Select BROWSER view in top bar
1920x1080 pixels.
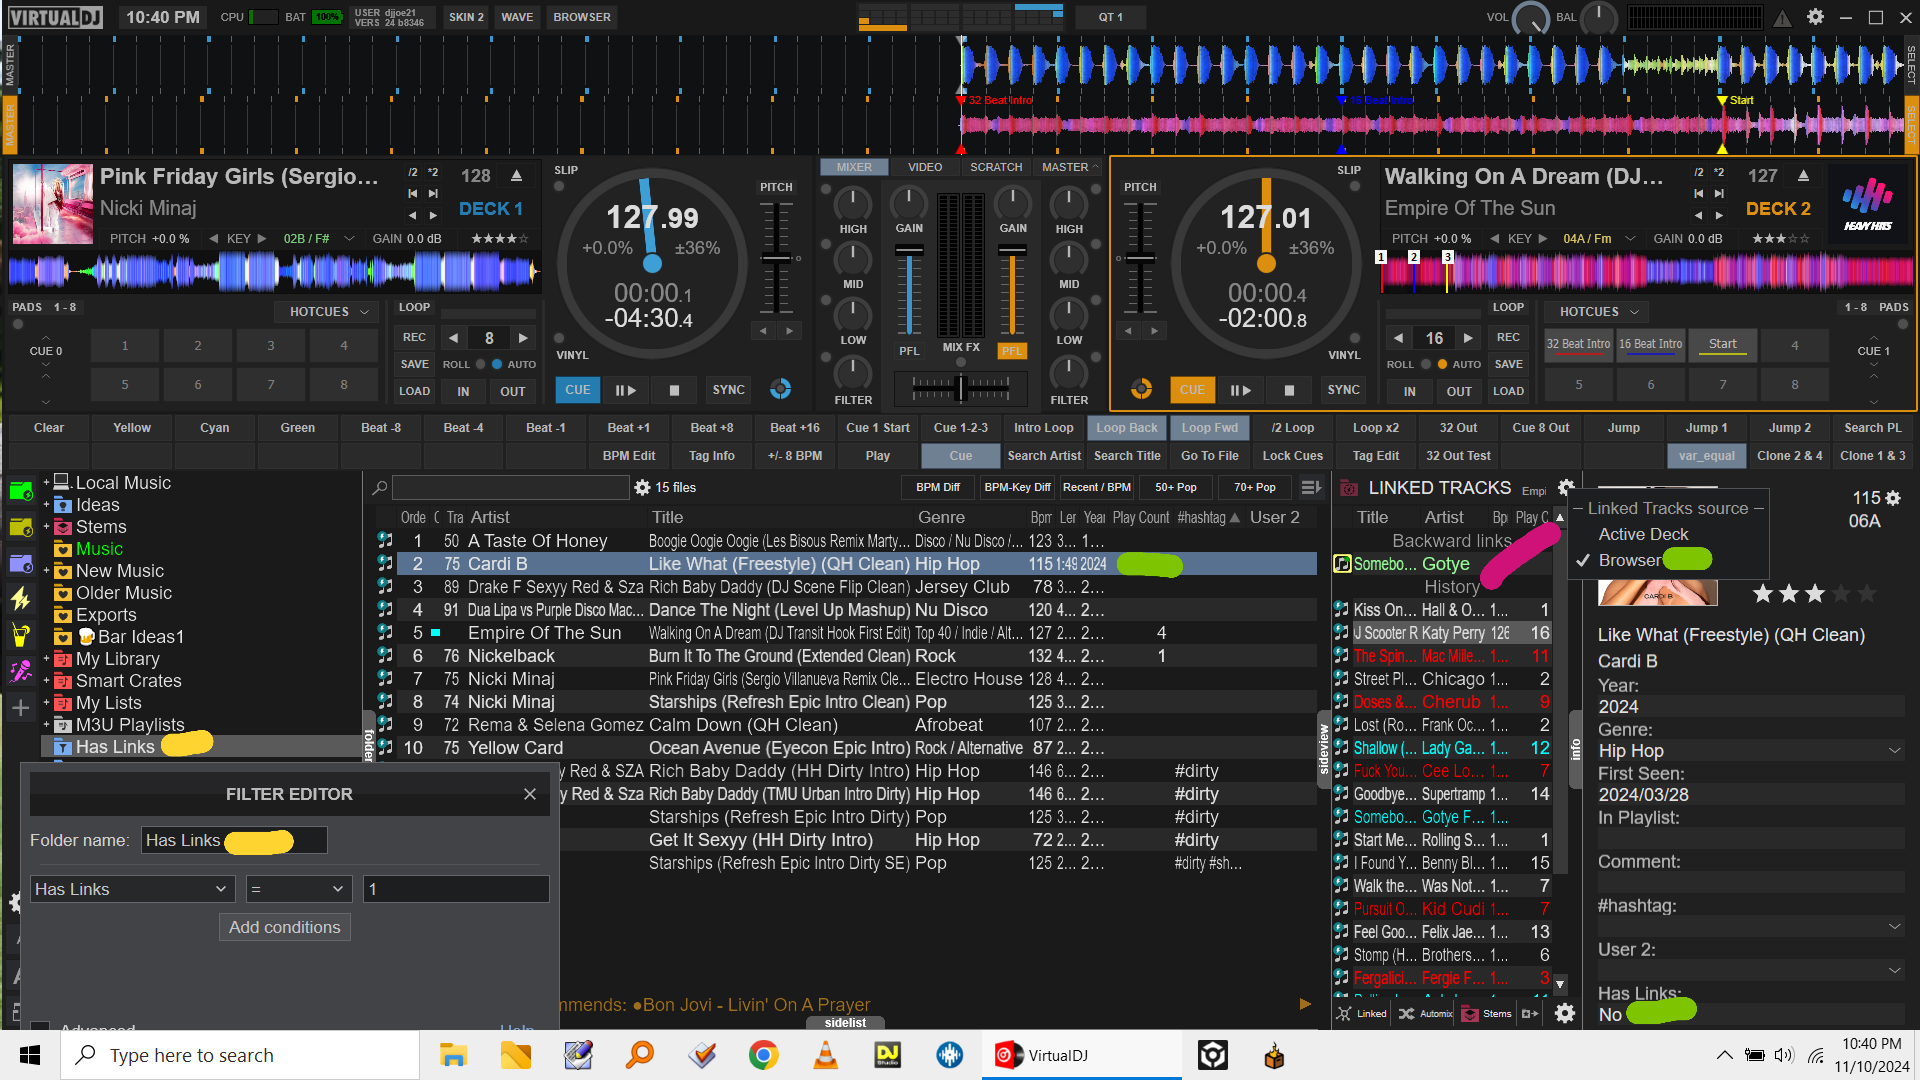coord(582,17)
